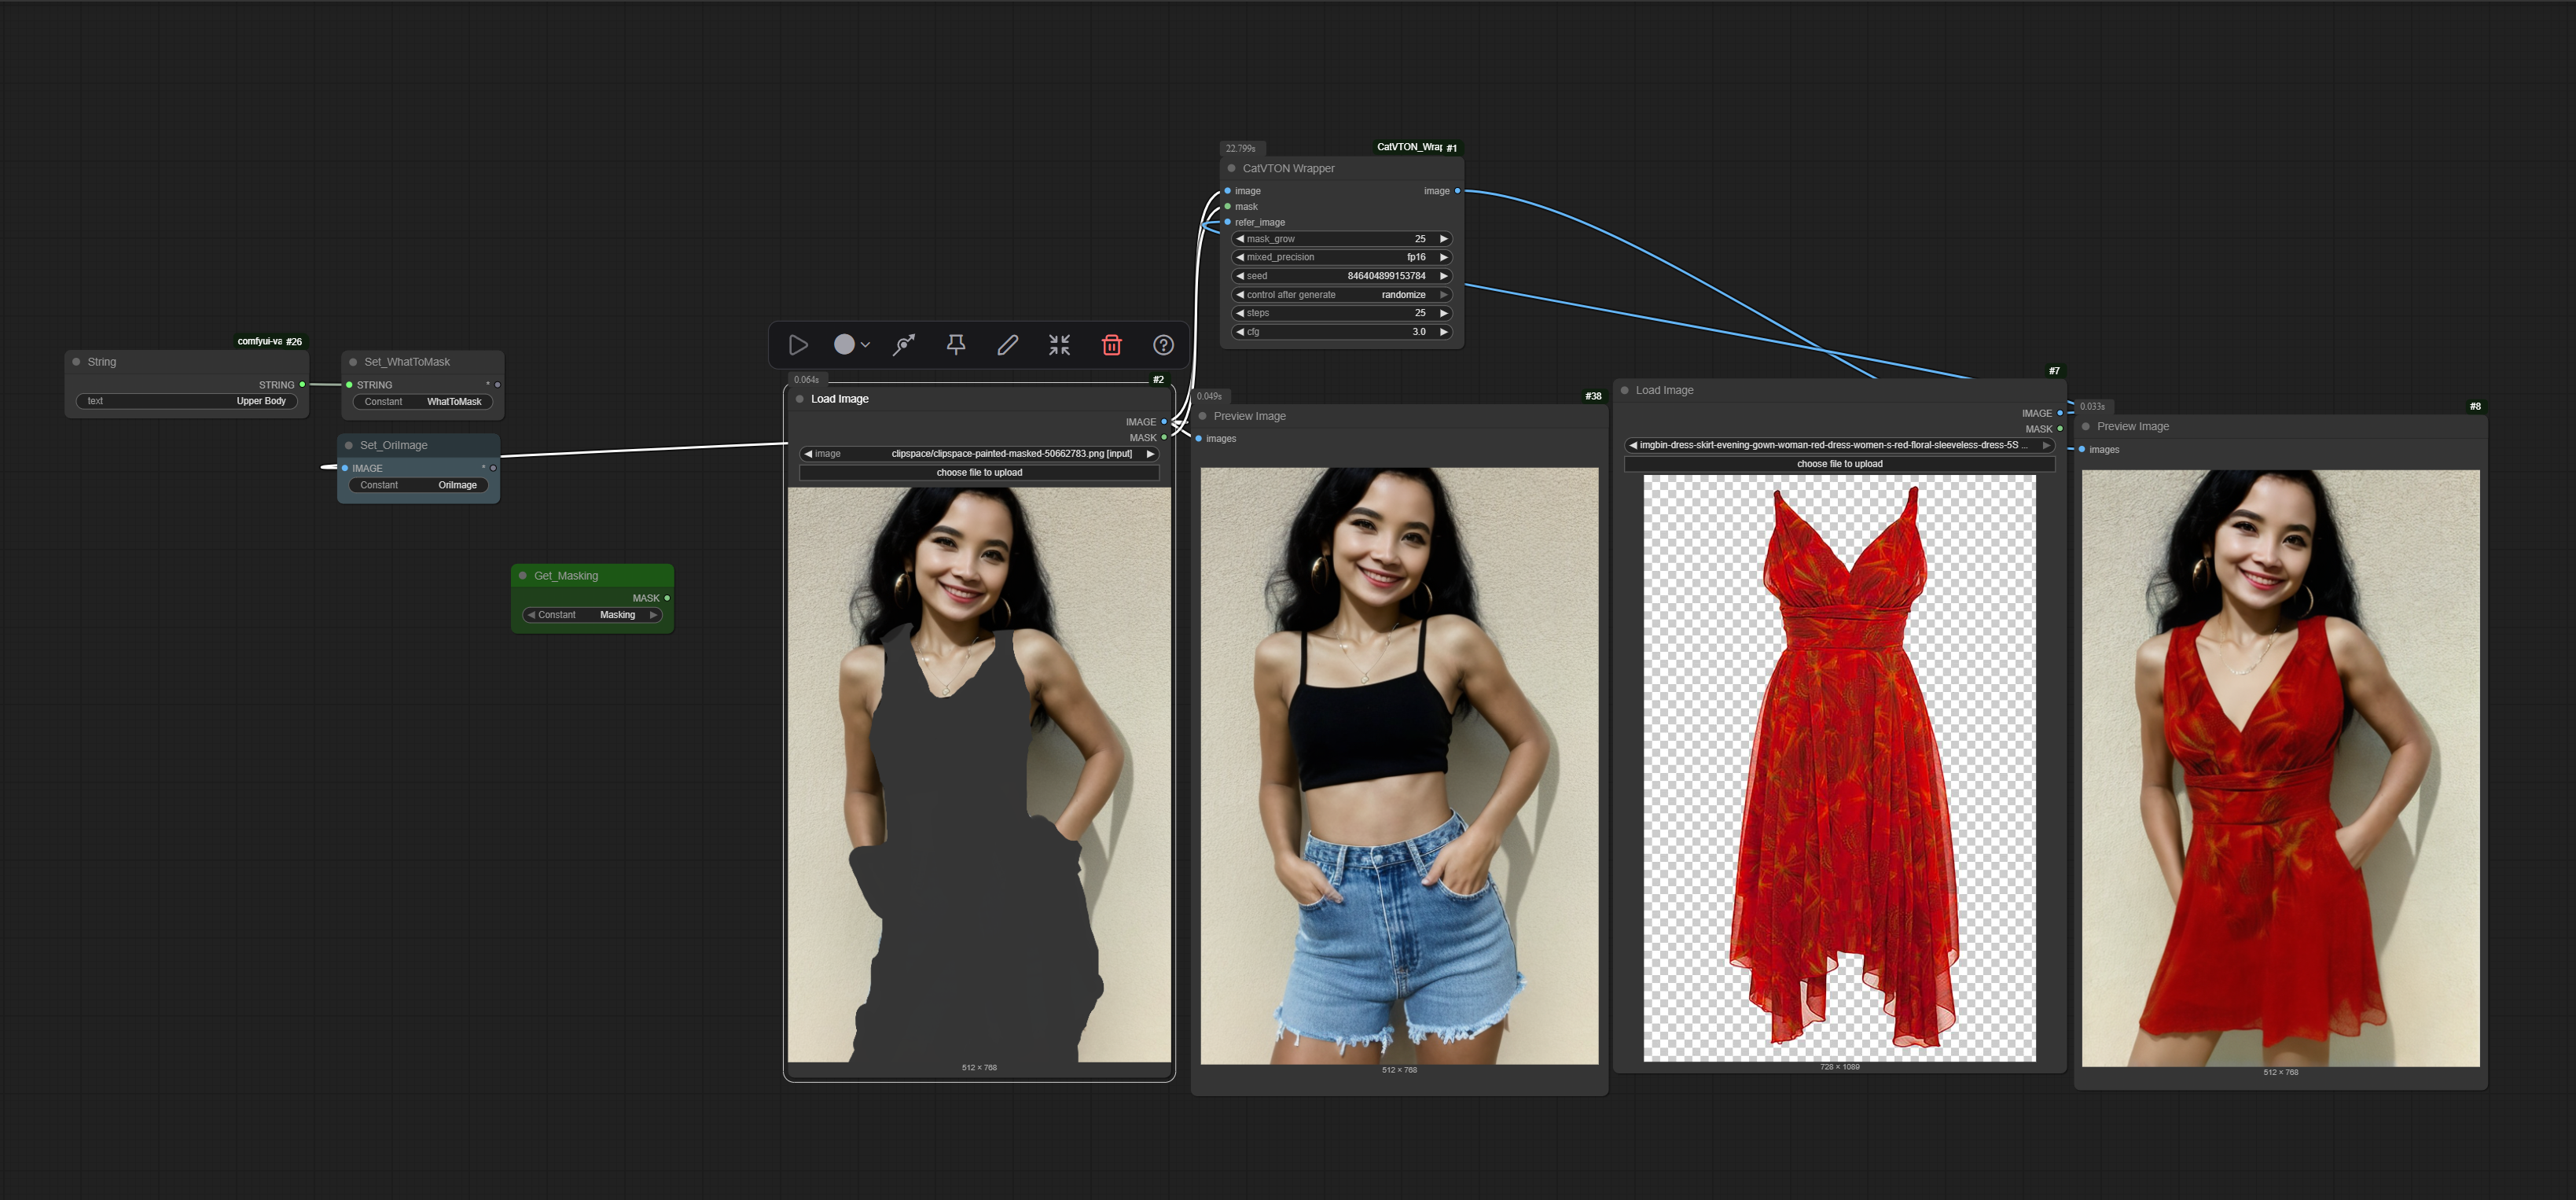Collapse the node using the inward arrows icon
Image resolution: width=2576 pixels, height=1200 pixels.
pyautogui.click(x=1059, y=345)
